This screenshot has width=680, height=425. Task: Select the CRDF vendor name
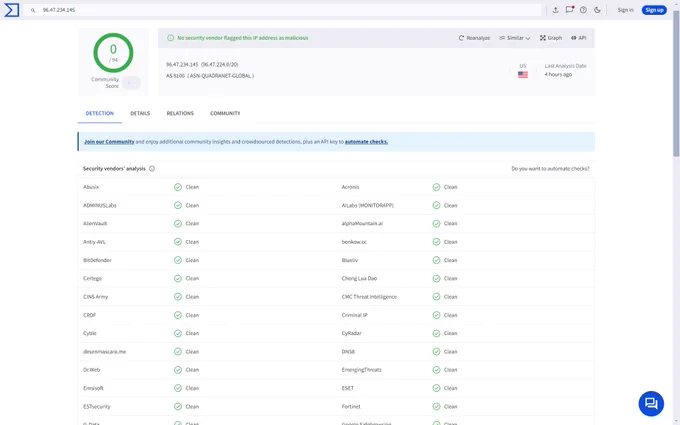pyautogui.click(x=89, y=315)
